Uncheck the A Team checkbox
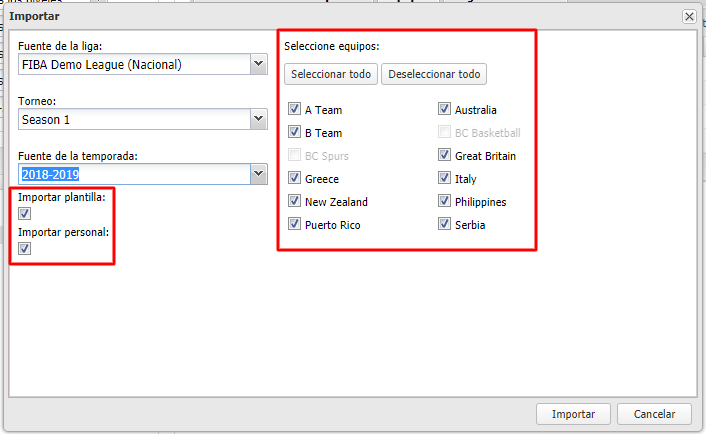Viewport: 706px width, 434px height. pos(295,110)
